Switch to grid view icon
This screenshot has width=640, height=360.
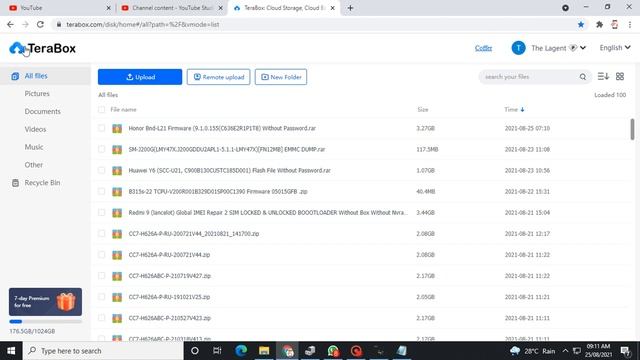620,76
